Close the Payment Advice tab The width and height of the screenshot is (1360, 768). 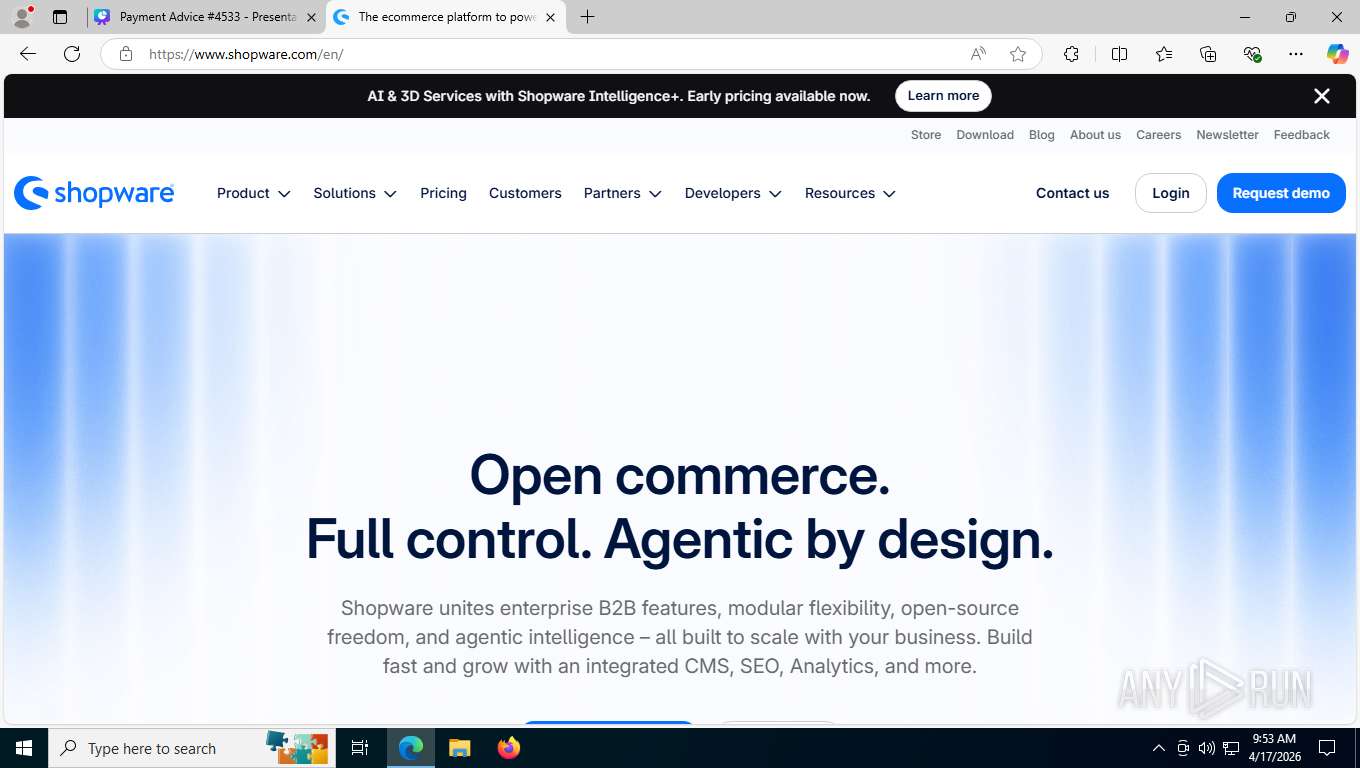[311, 17]
